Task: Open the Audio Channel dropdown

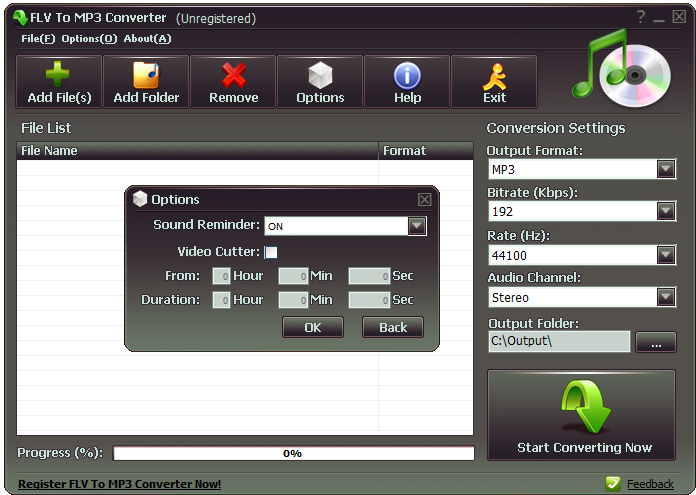Action: pos(666,297)
